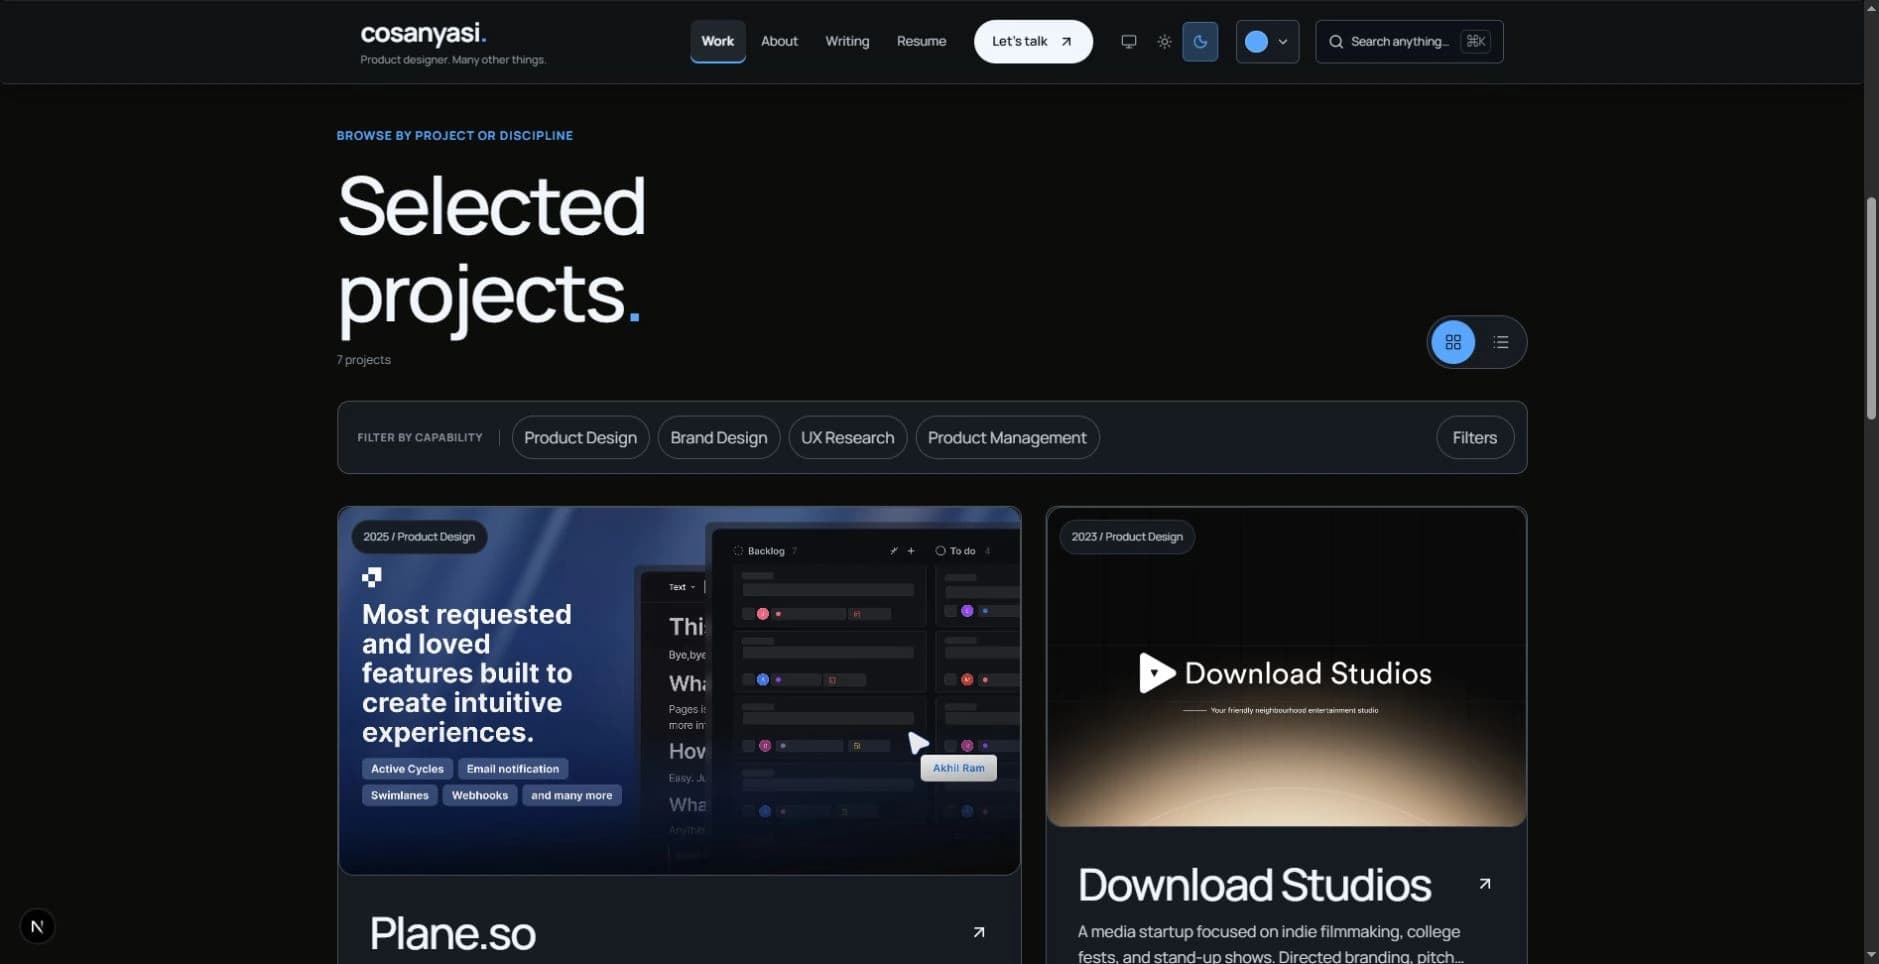Open accent color dropdown
1879x964 pixels.
click(1267, 42)
